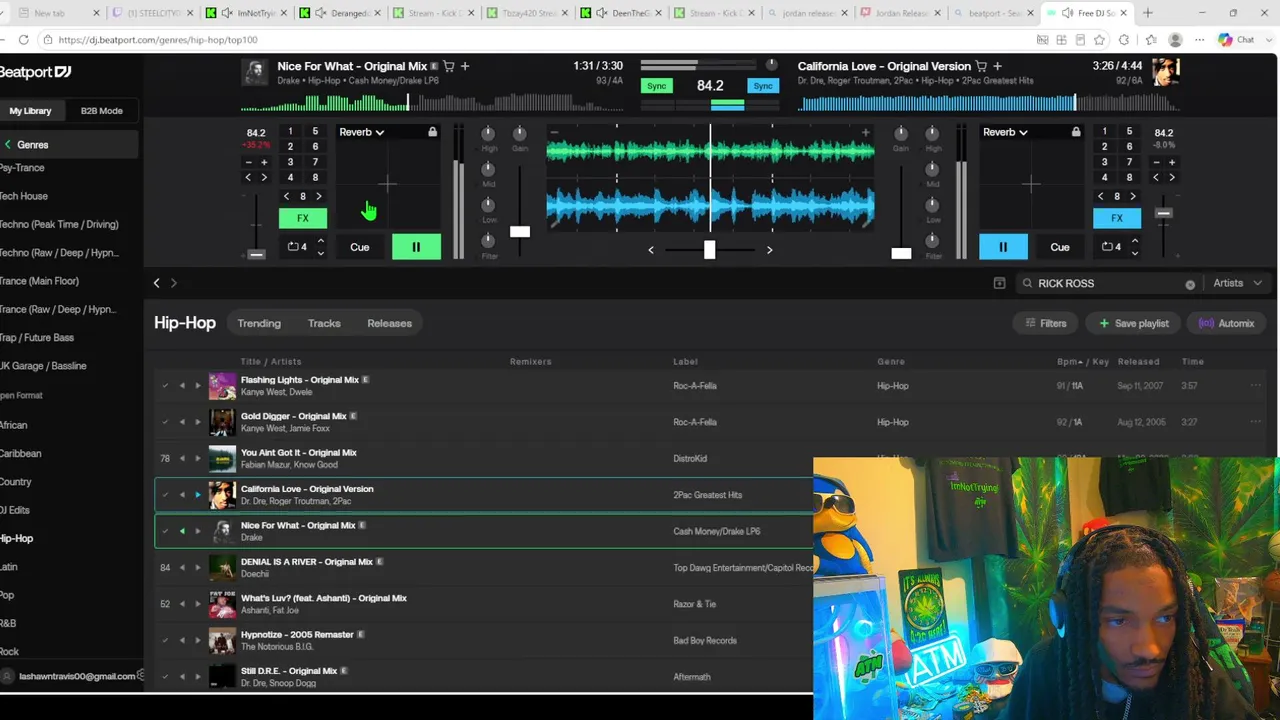The image size is (1280, 720).
Task: Collapse the Genres list back arrow
Action: point(7,145)
